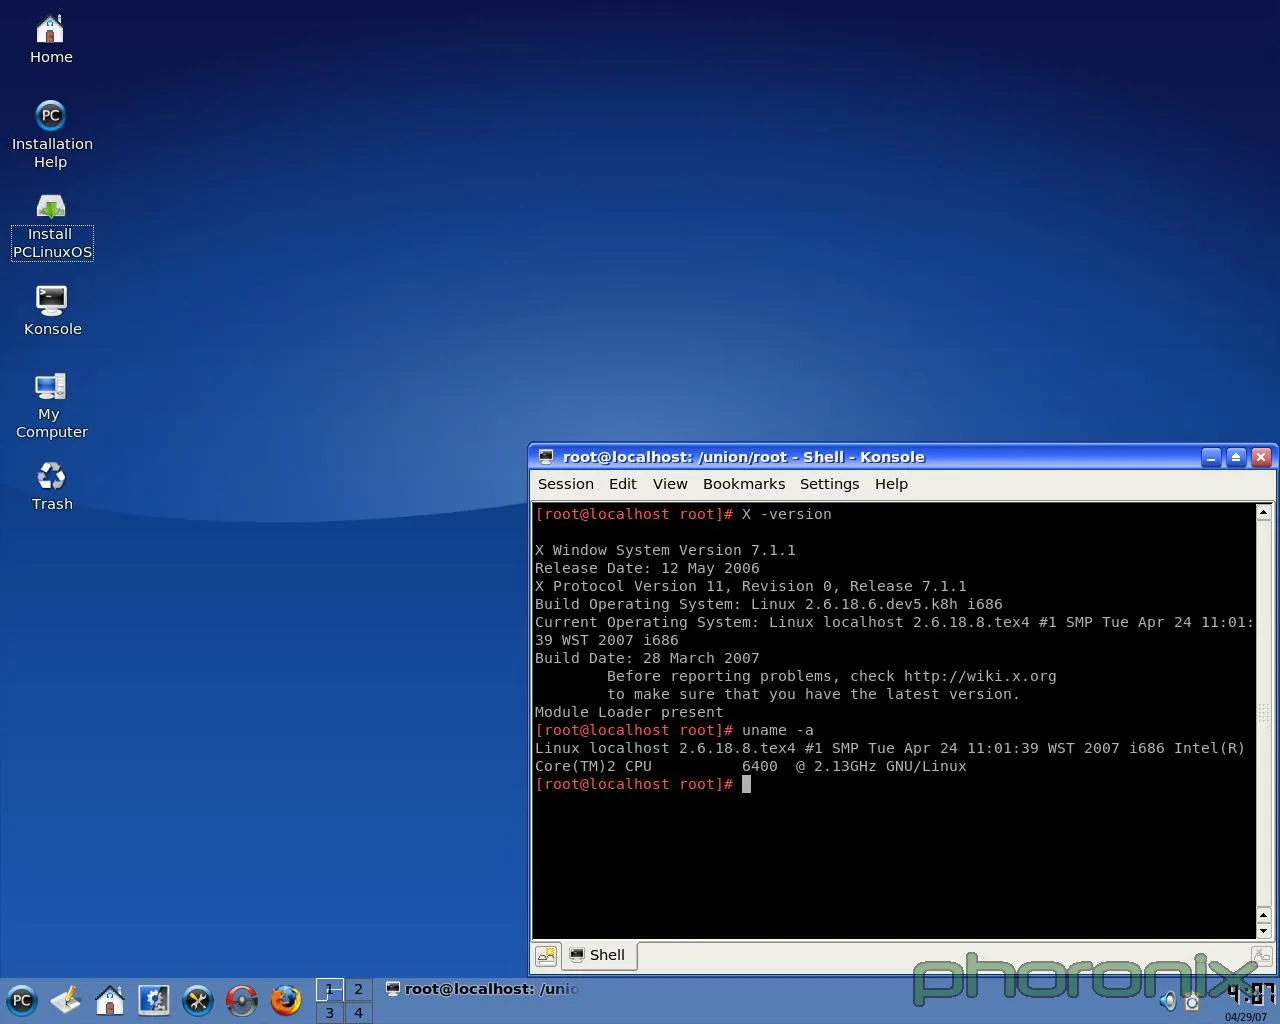Image resolution: width=1280 pixels, height=1024 pixels.
Task: Open the Help menu in Konsole
Action: click(x=891, y=484)
